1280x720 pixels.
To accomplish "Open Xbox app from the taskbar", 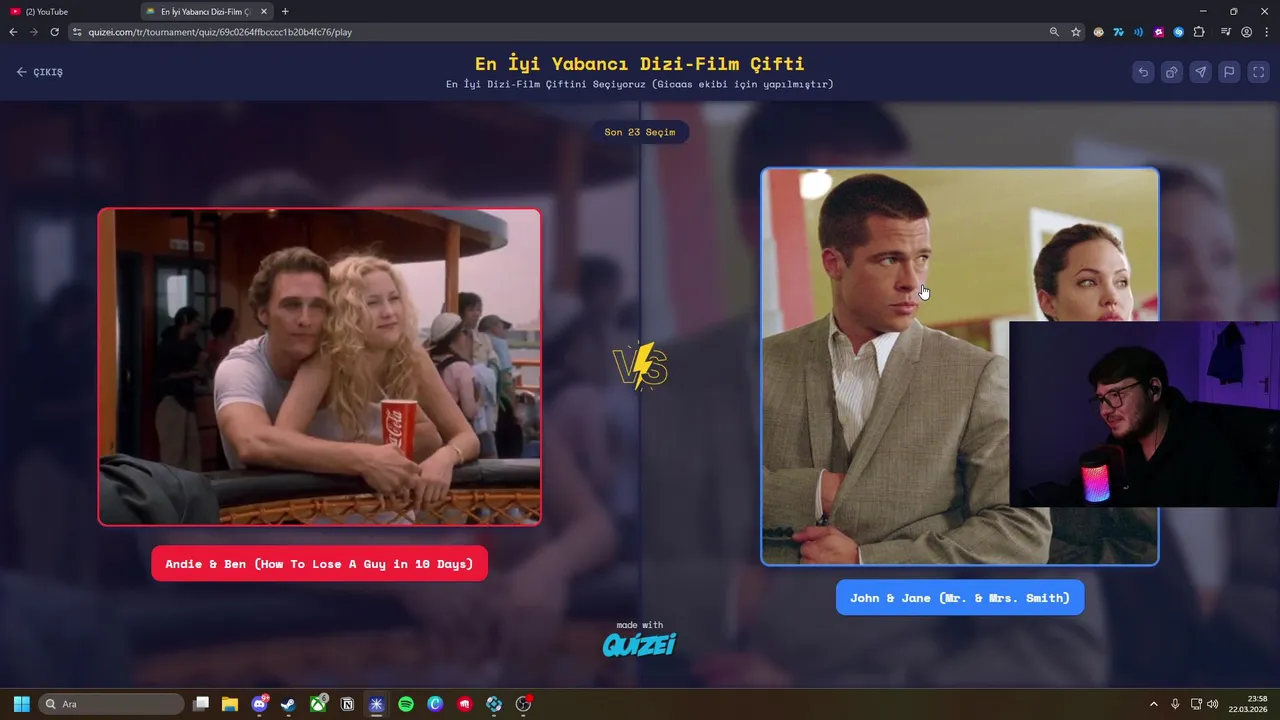I will tap(318, 704).
